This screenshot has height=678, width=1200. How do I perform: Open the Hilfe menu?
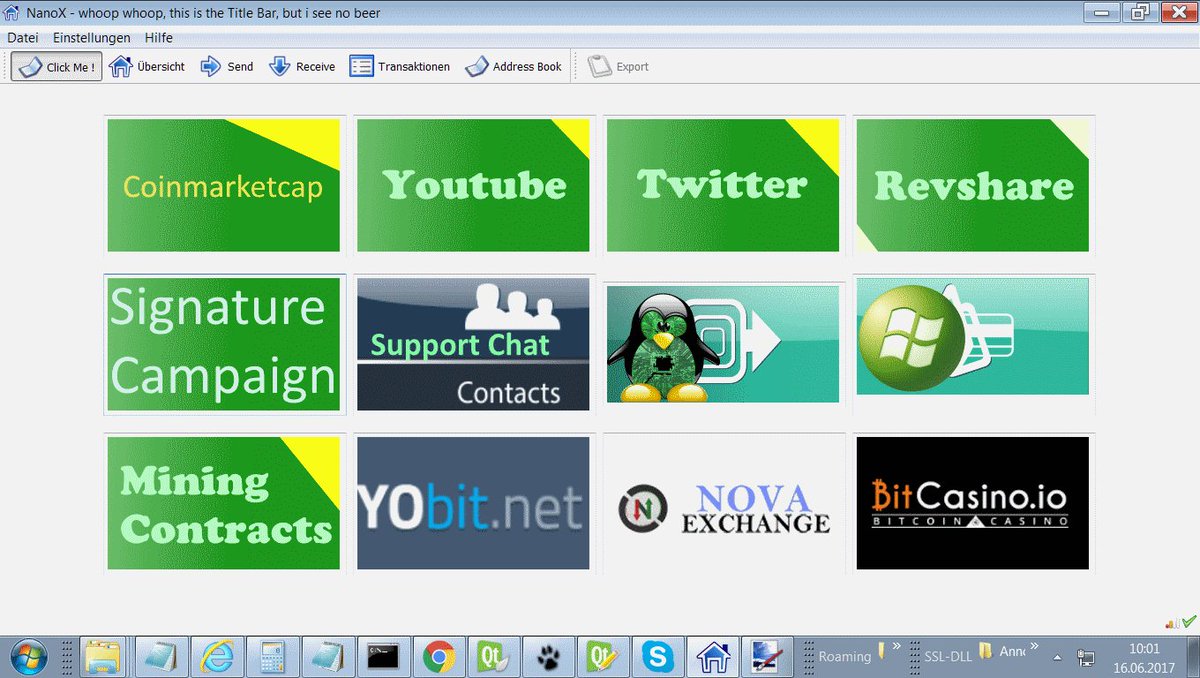[x=159, y=38]
